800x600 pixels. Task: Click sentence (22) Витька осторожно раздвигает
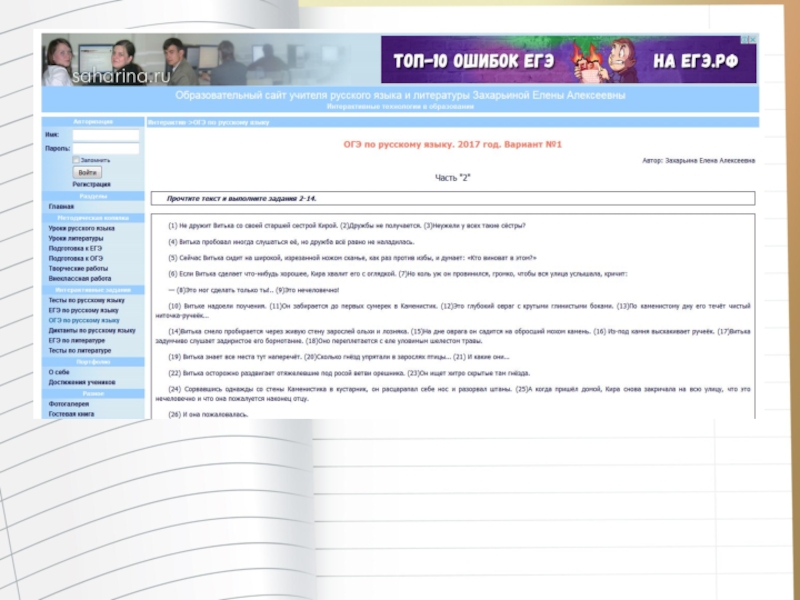[287, 373]
